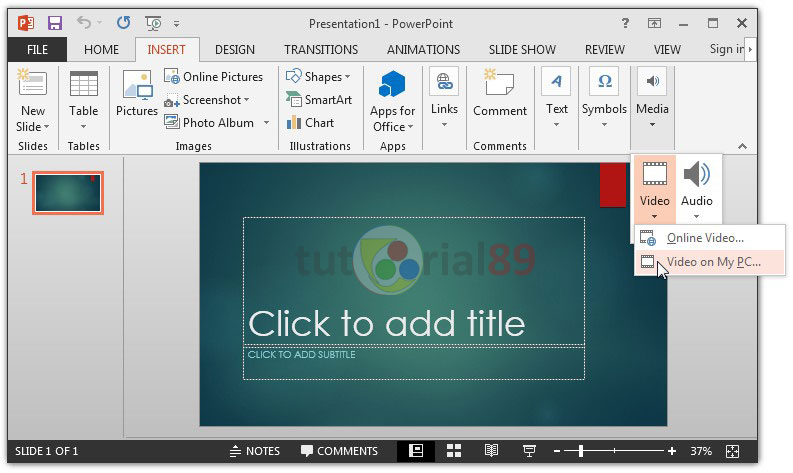Viewport: 793px width, 473px height.
Task: Click the New Slide icon
Action: pos(32,84)
